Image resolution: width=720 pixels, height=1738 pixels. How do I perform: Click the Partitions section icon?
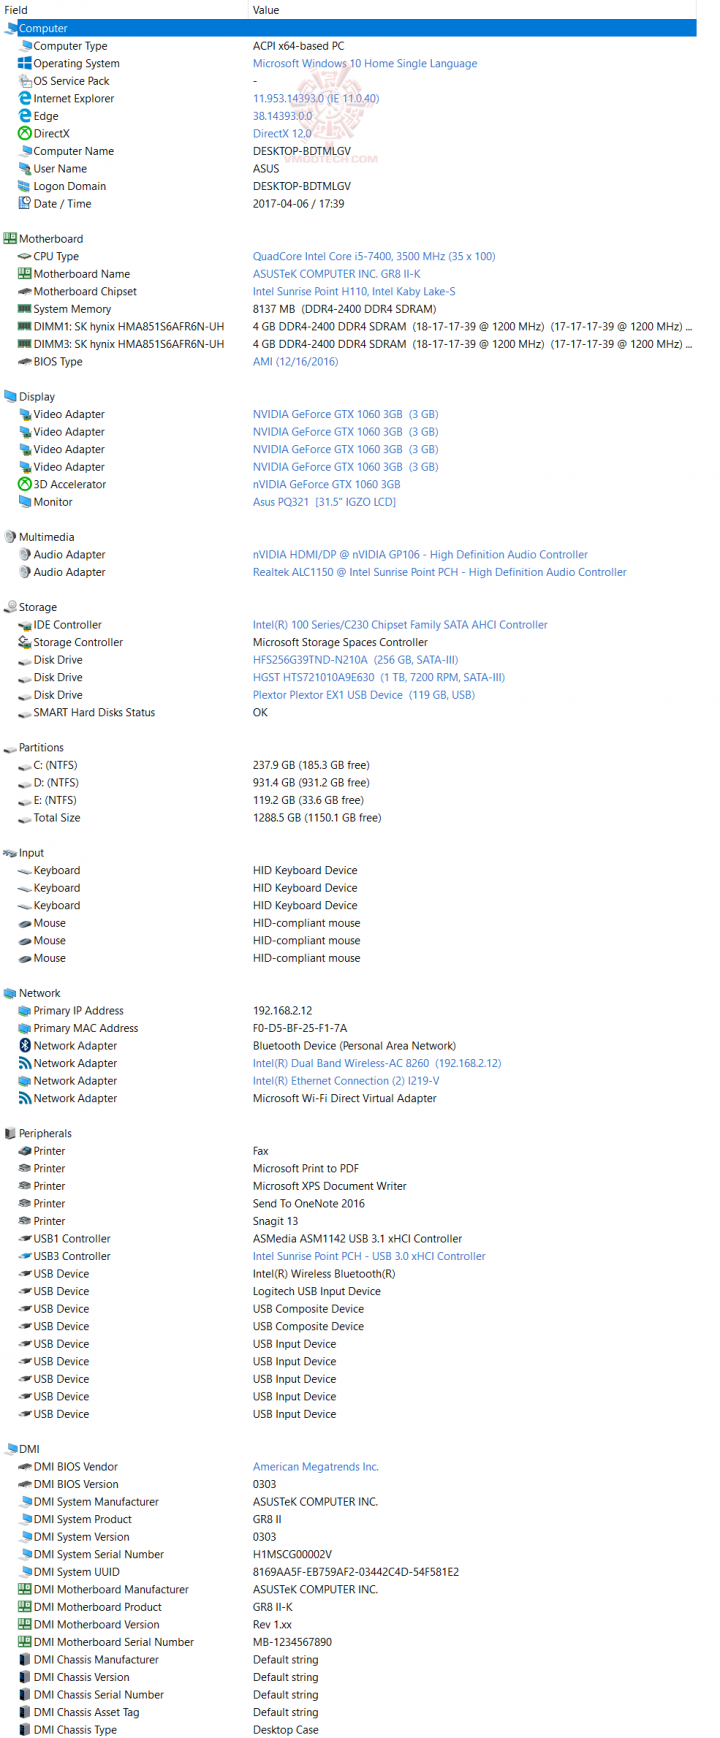coord(10,747)
